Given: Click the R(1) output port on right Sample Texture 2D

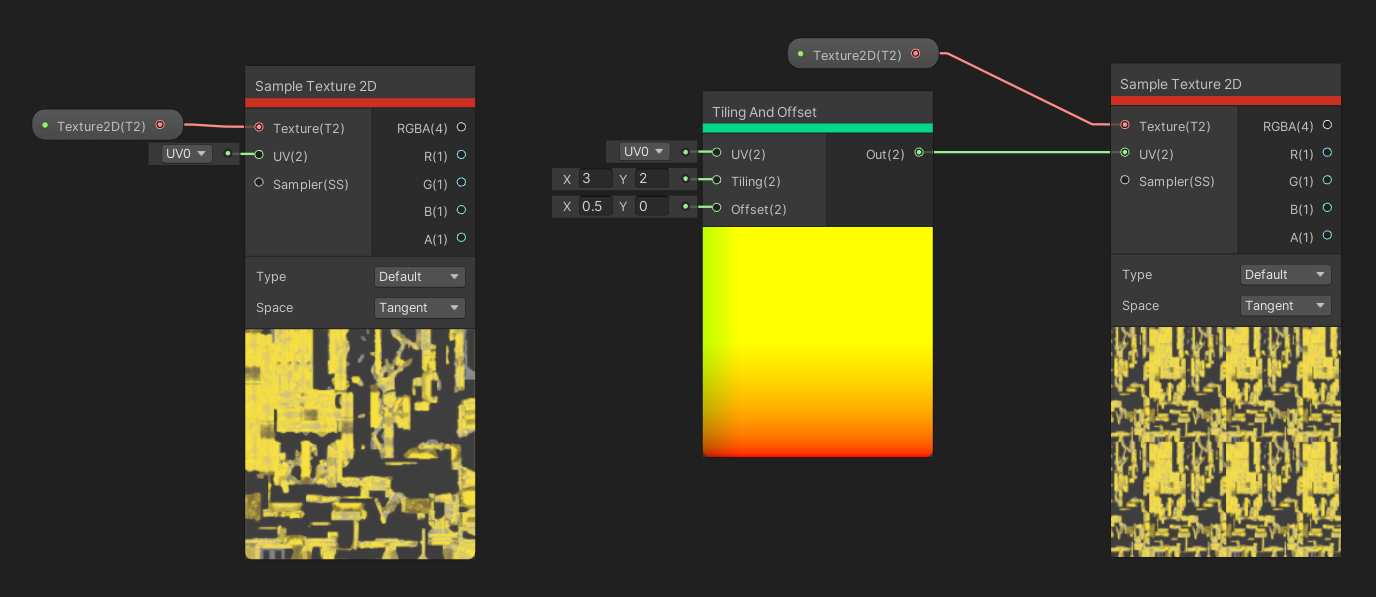Looking at the screenshot, I should tap(1327, 154).
